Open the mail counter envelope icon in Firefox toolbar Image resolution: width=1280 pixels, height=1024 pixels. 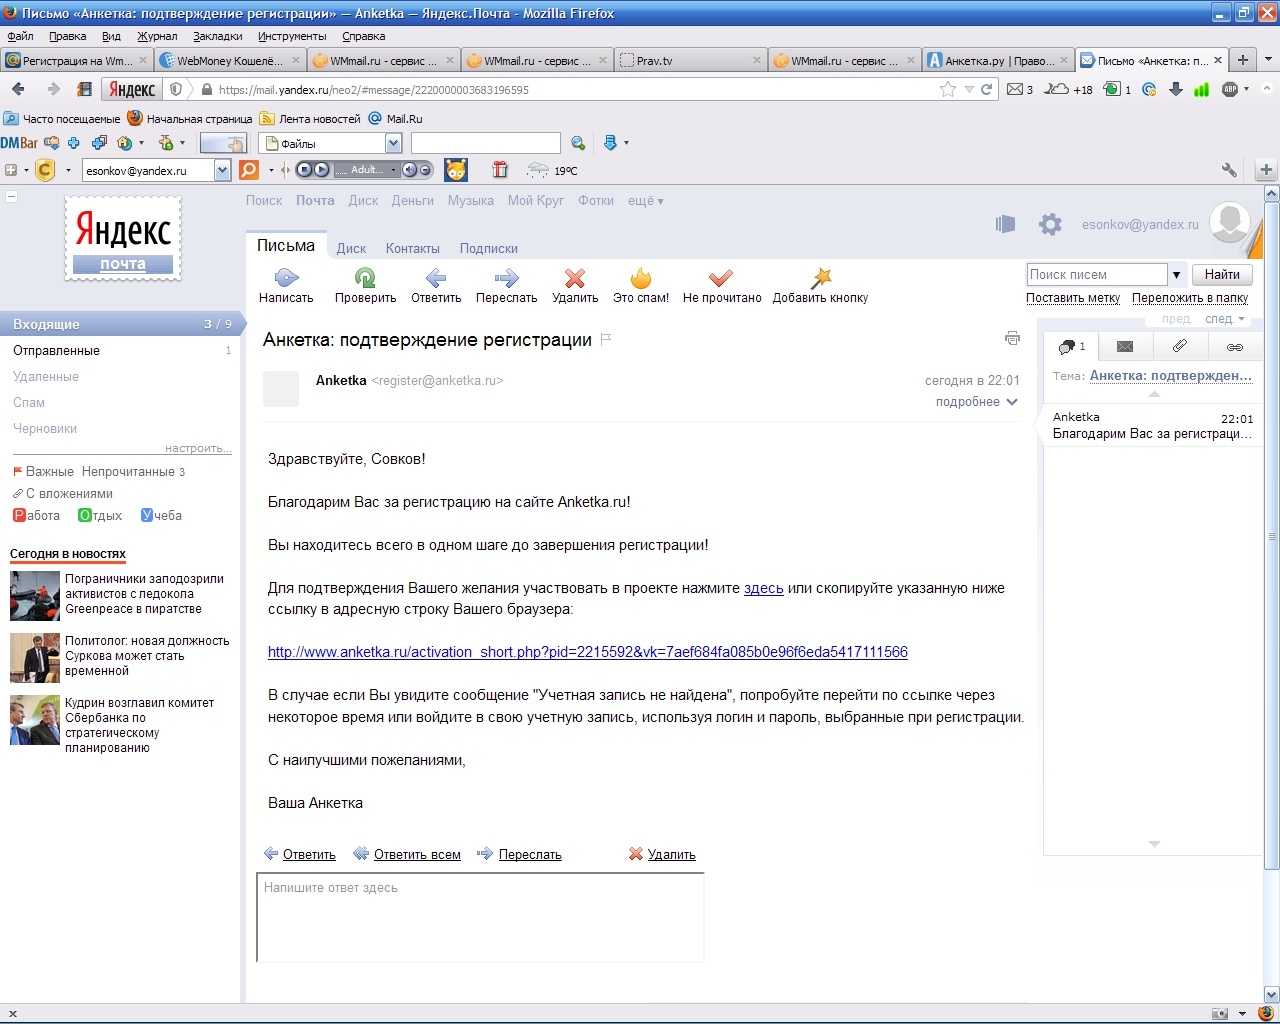[x=1015, y=89]
